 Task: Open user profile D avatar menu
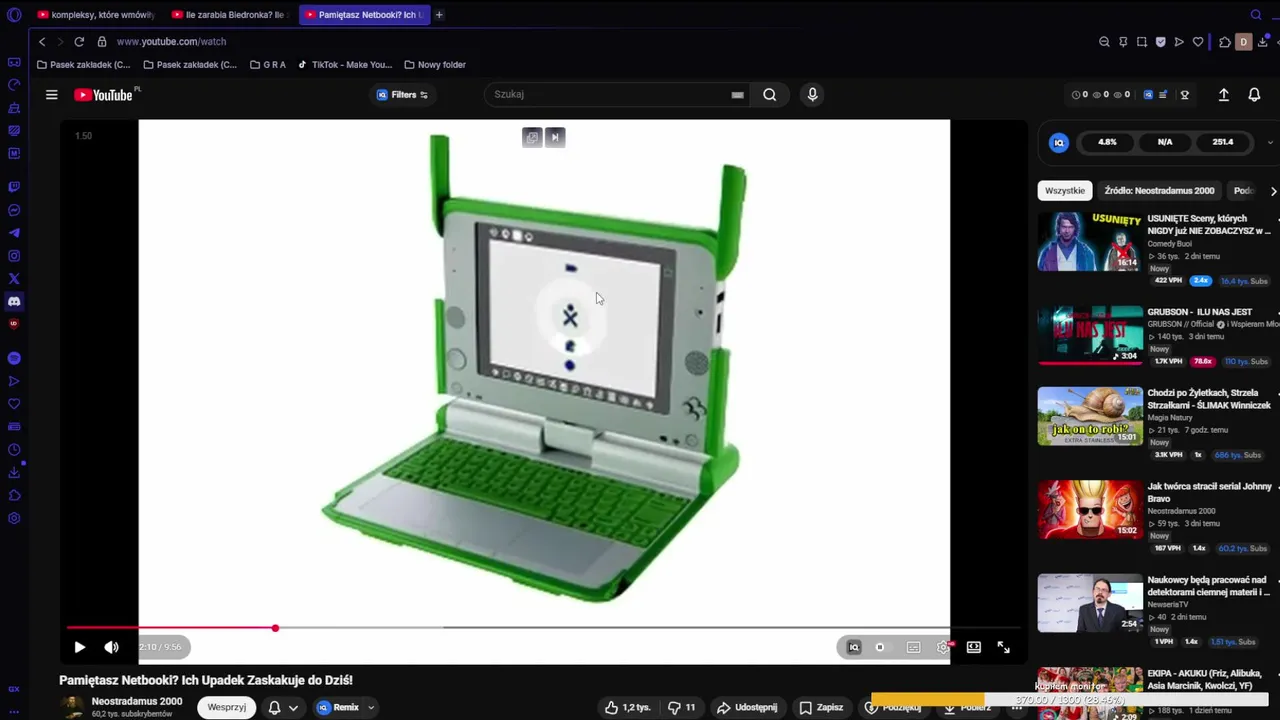coord(1243,42)
